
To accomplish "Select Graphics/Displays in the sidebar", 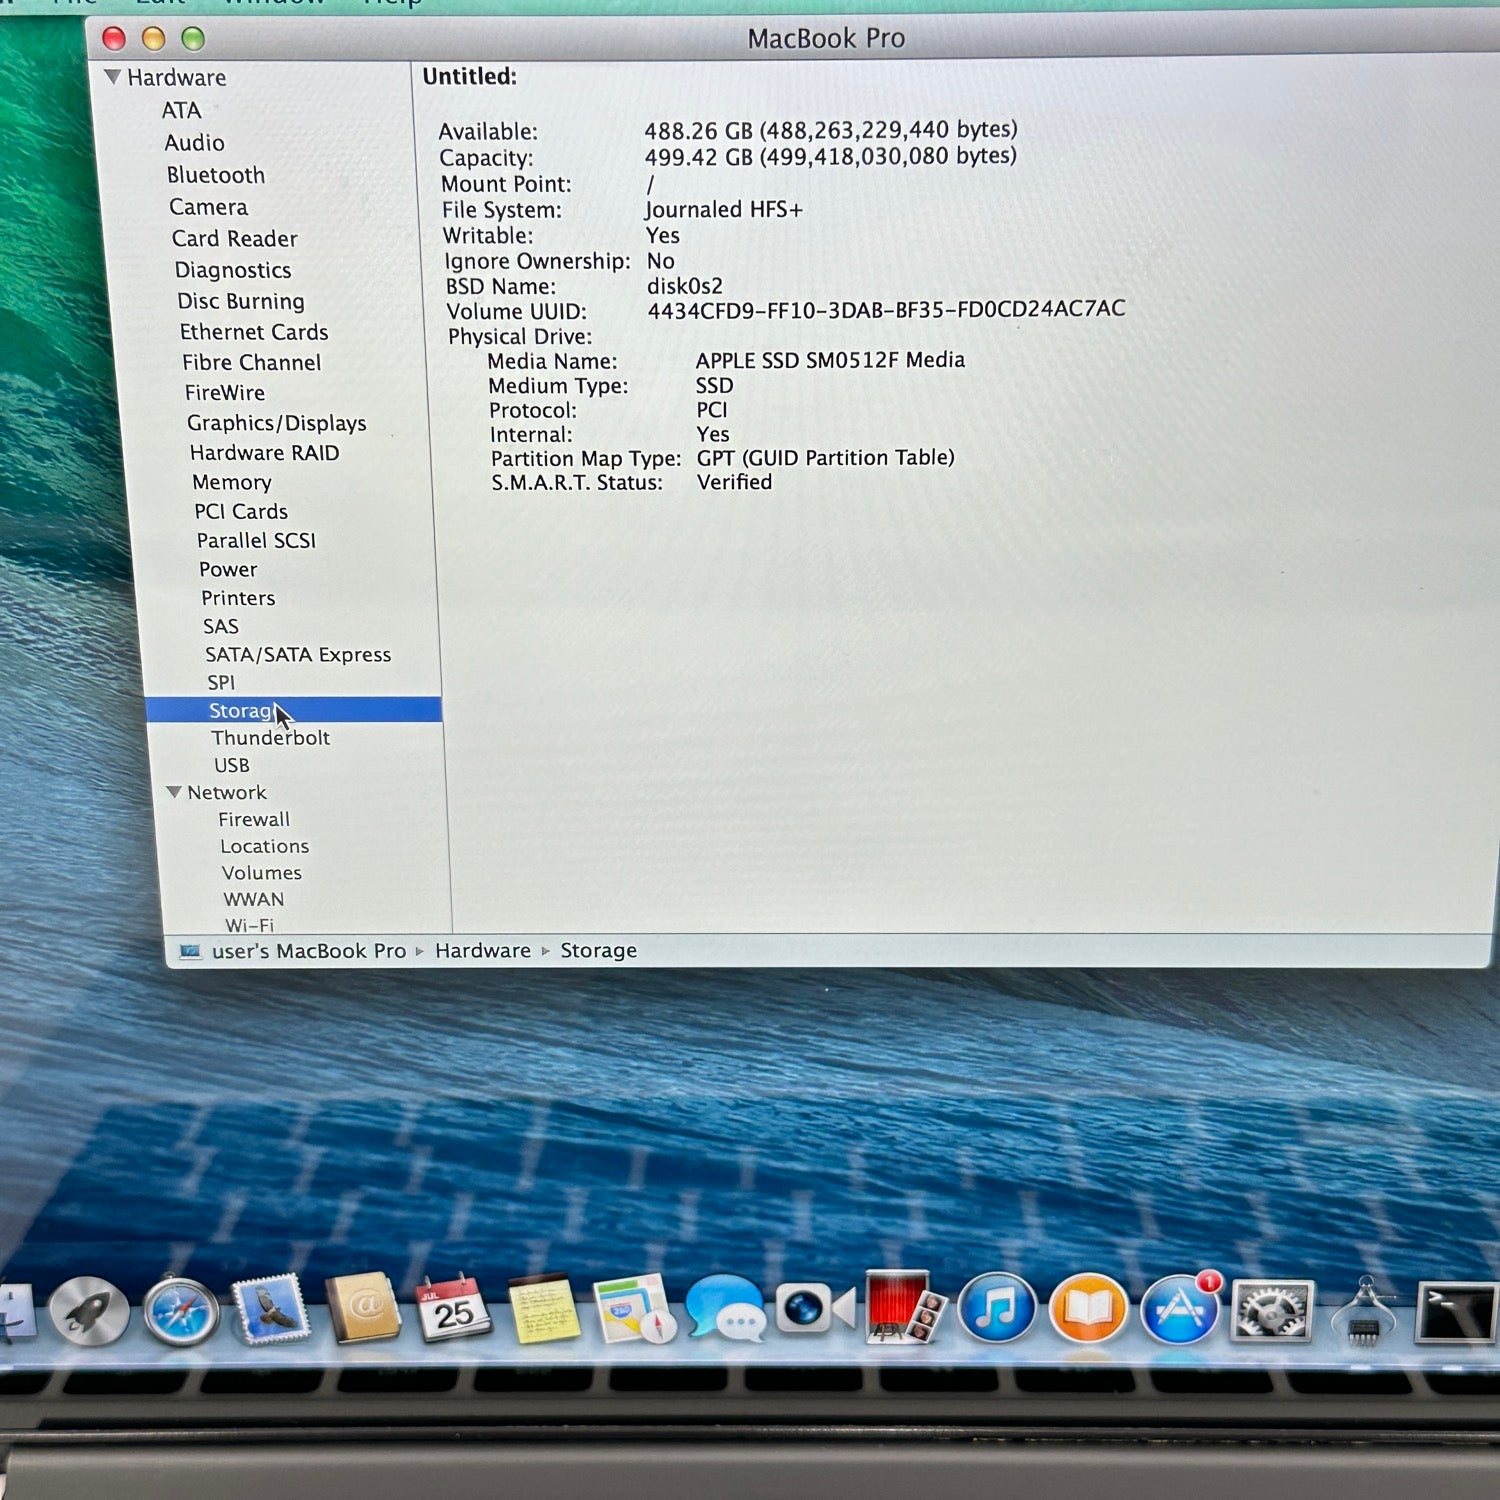I will pos(276,423).
